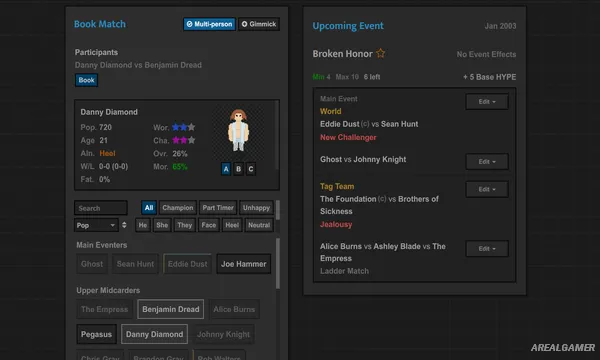Filter roster by Champion

click(178, 208)
